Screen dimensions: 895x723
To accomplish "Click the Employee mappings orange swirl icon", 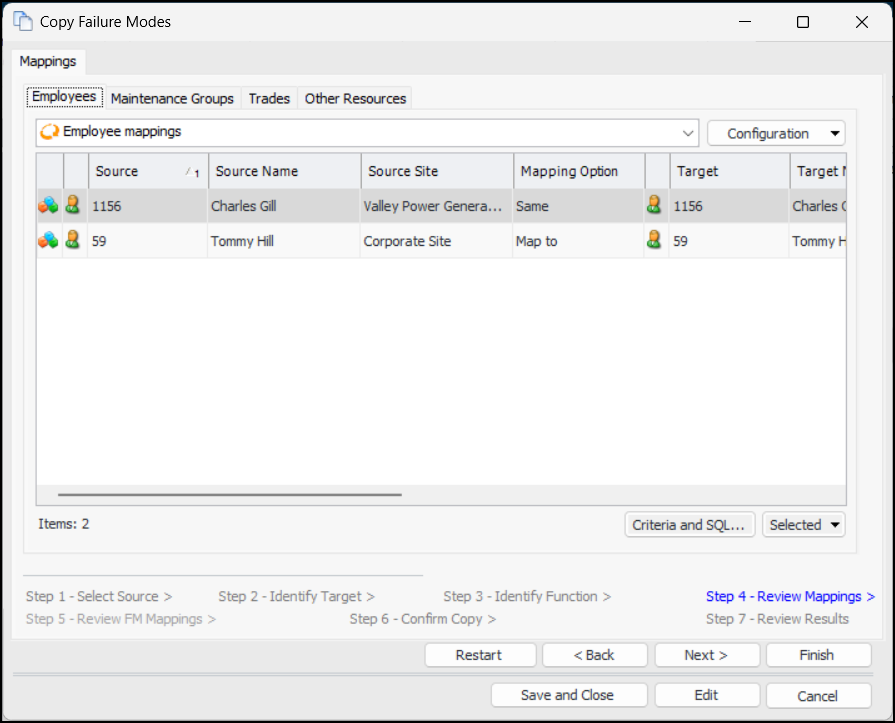I will (49, 132).
